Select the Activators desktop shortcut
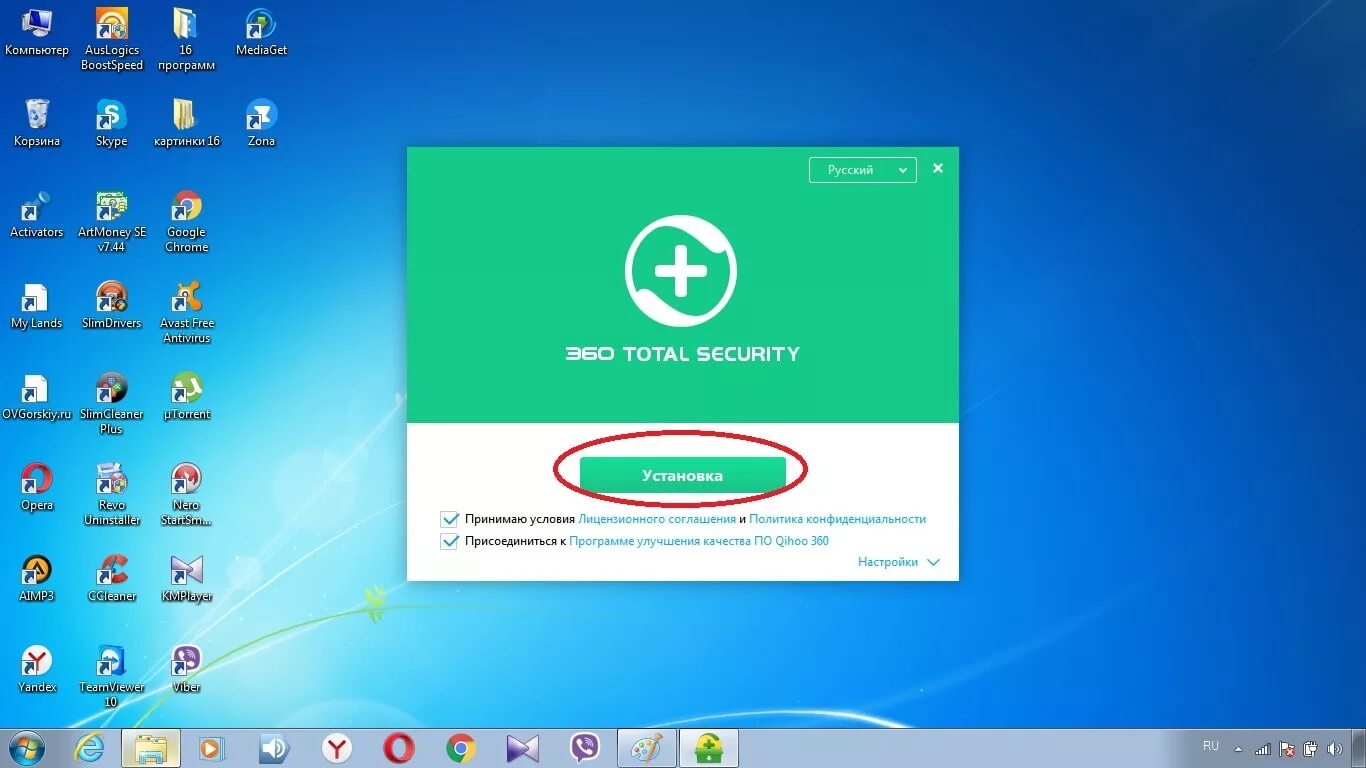Image resolution: width=1366 pixels, height=768 pixels. coord(37,214)
